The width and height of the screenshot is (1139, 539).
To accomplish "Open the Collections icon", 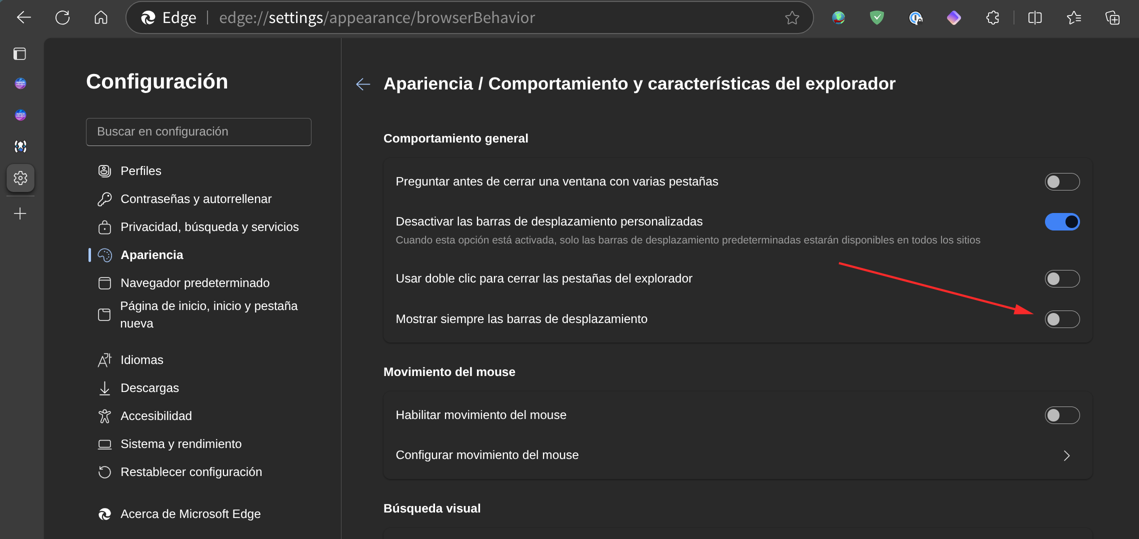I will point(1112,17).
